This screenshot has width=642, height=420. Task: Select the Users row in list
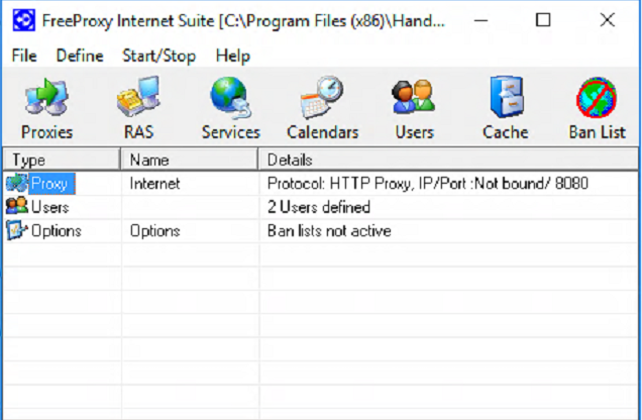click(x=50, y=207)
